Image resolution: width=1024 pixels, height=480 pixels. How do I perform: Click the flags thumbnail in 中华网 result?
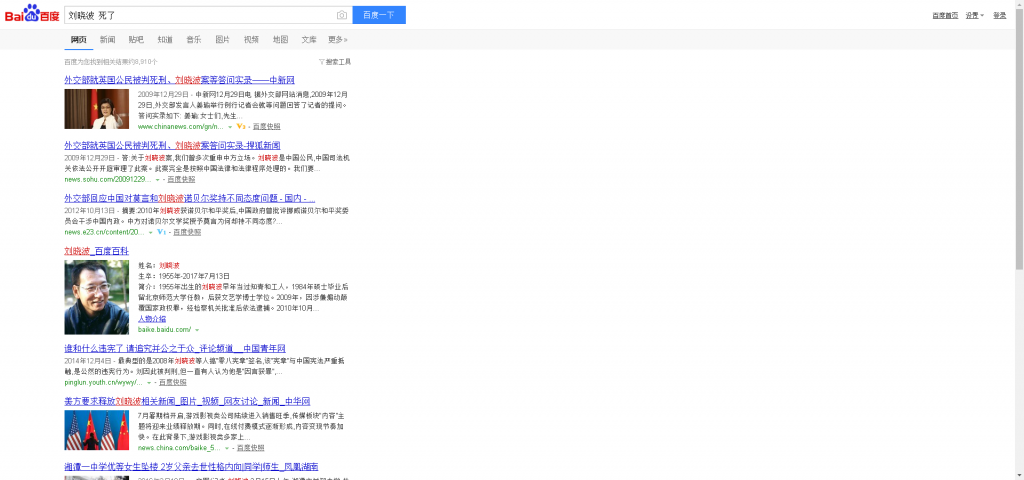point(97,430)
